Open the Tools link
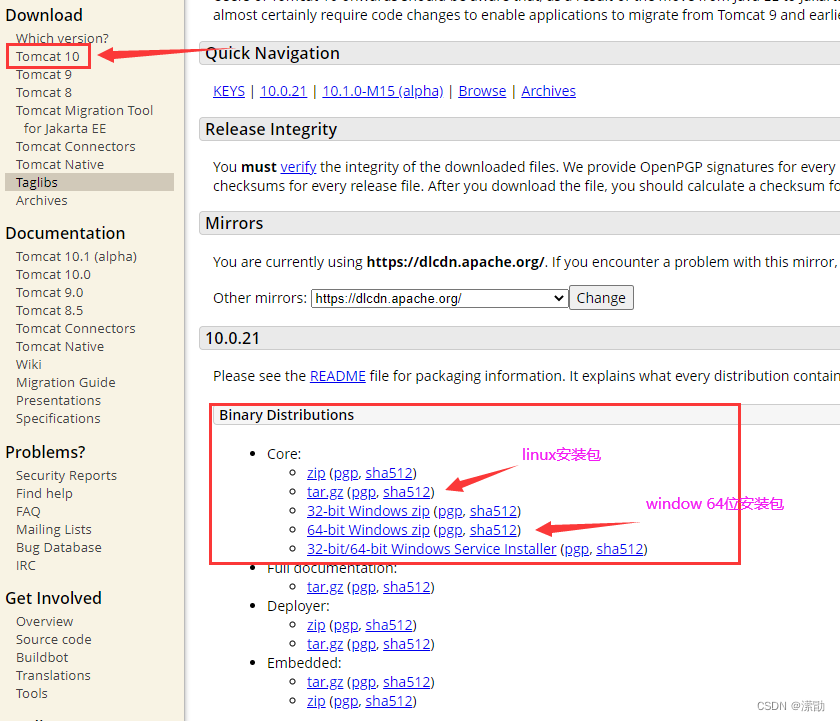The width and height of the screenshot is (840, 721). point(32,694)
